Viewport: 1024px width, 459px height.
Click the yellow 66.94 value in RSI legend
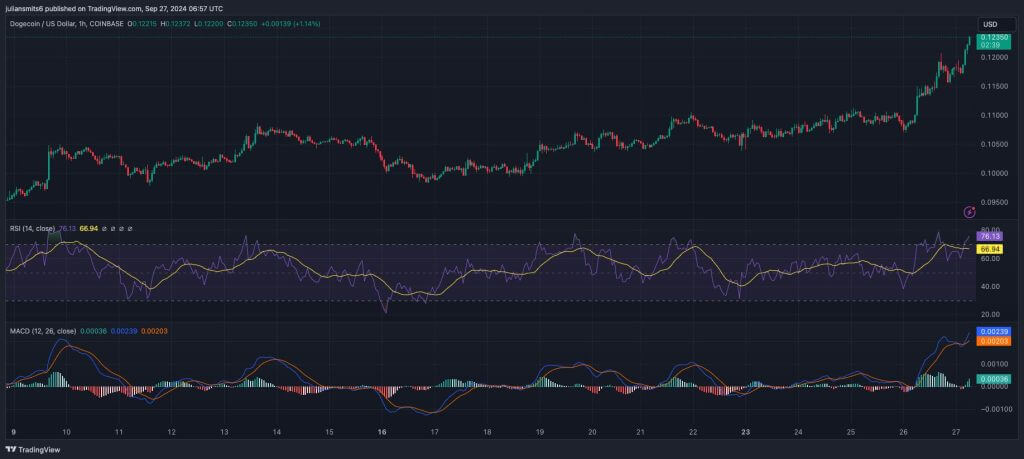[x=88, y=229]
